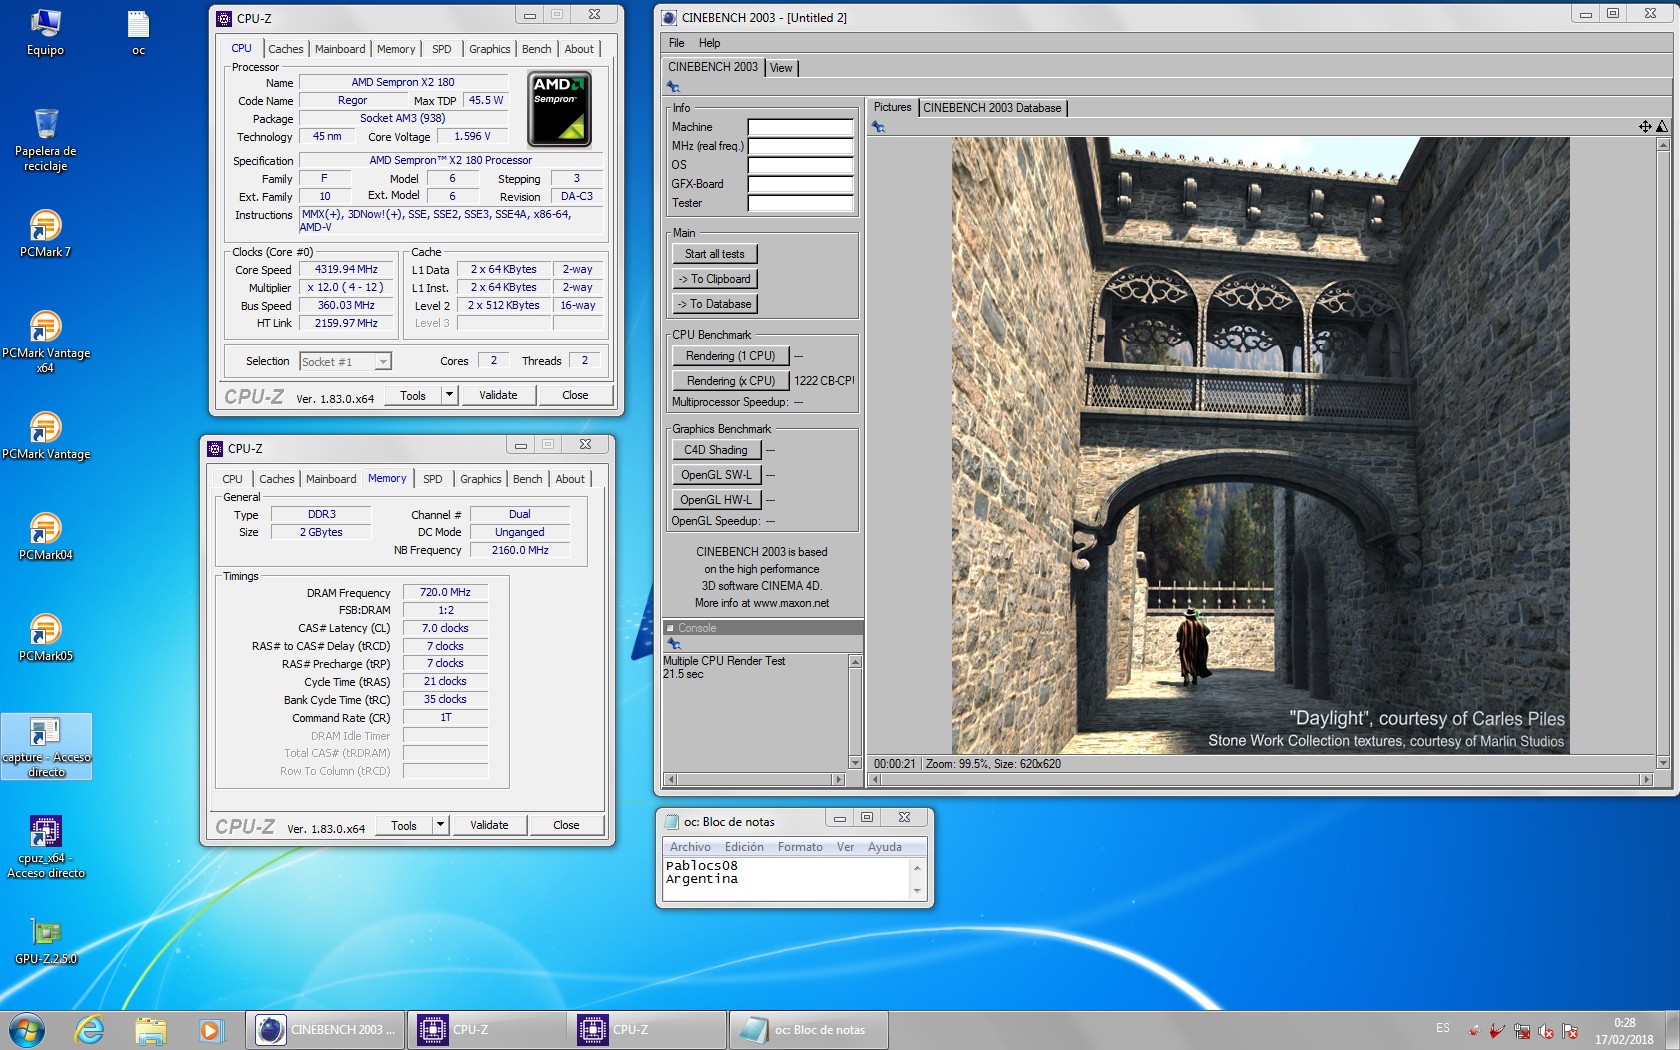
Task: Open Mainboard tab in upper CPU-Z window
Action: [340, 49]
